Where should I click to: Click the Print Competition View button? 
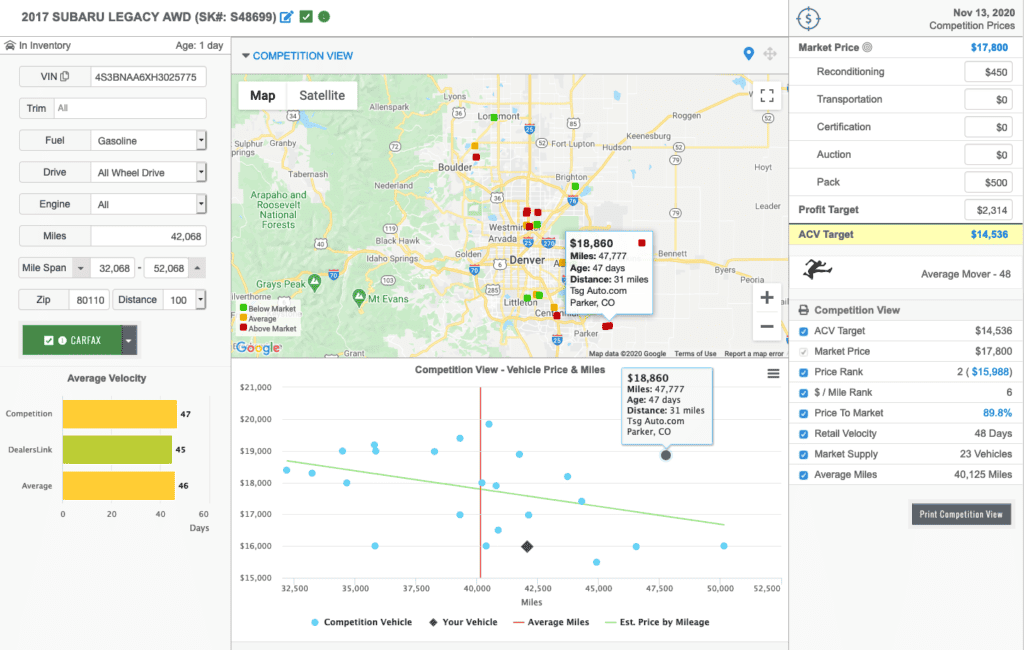961,514
